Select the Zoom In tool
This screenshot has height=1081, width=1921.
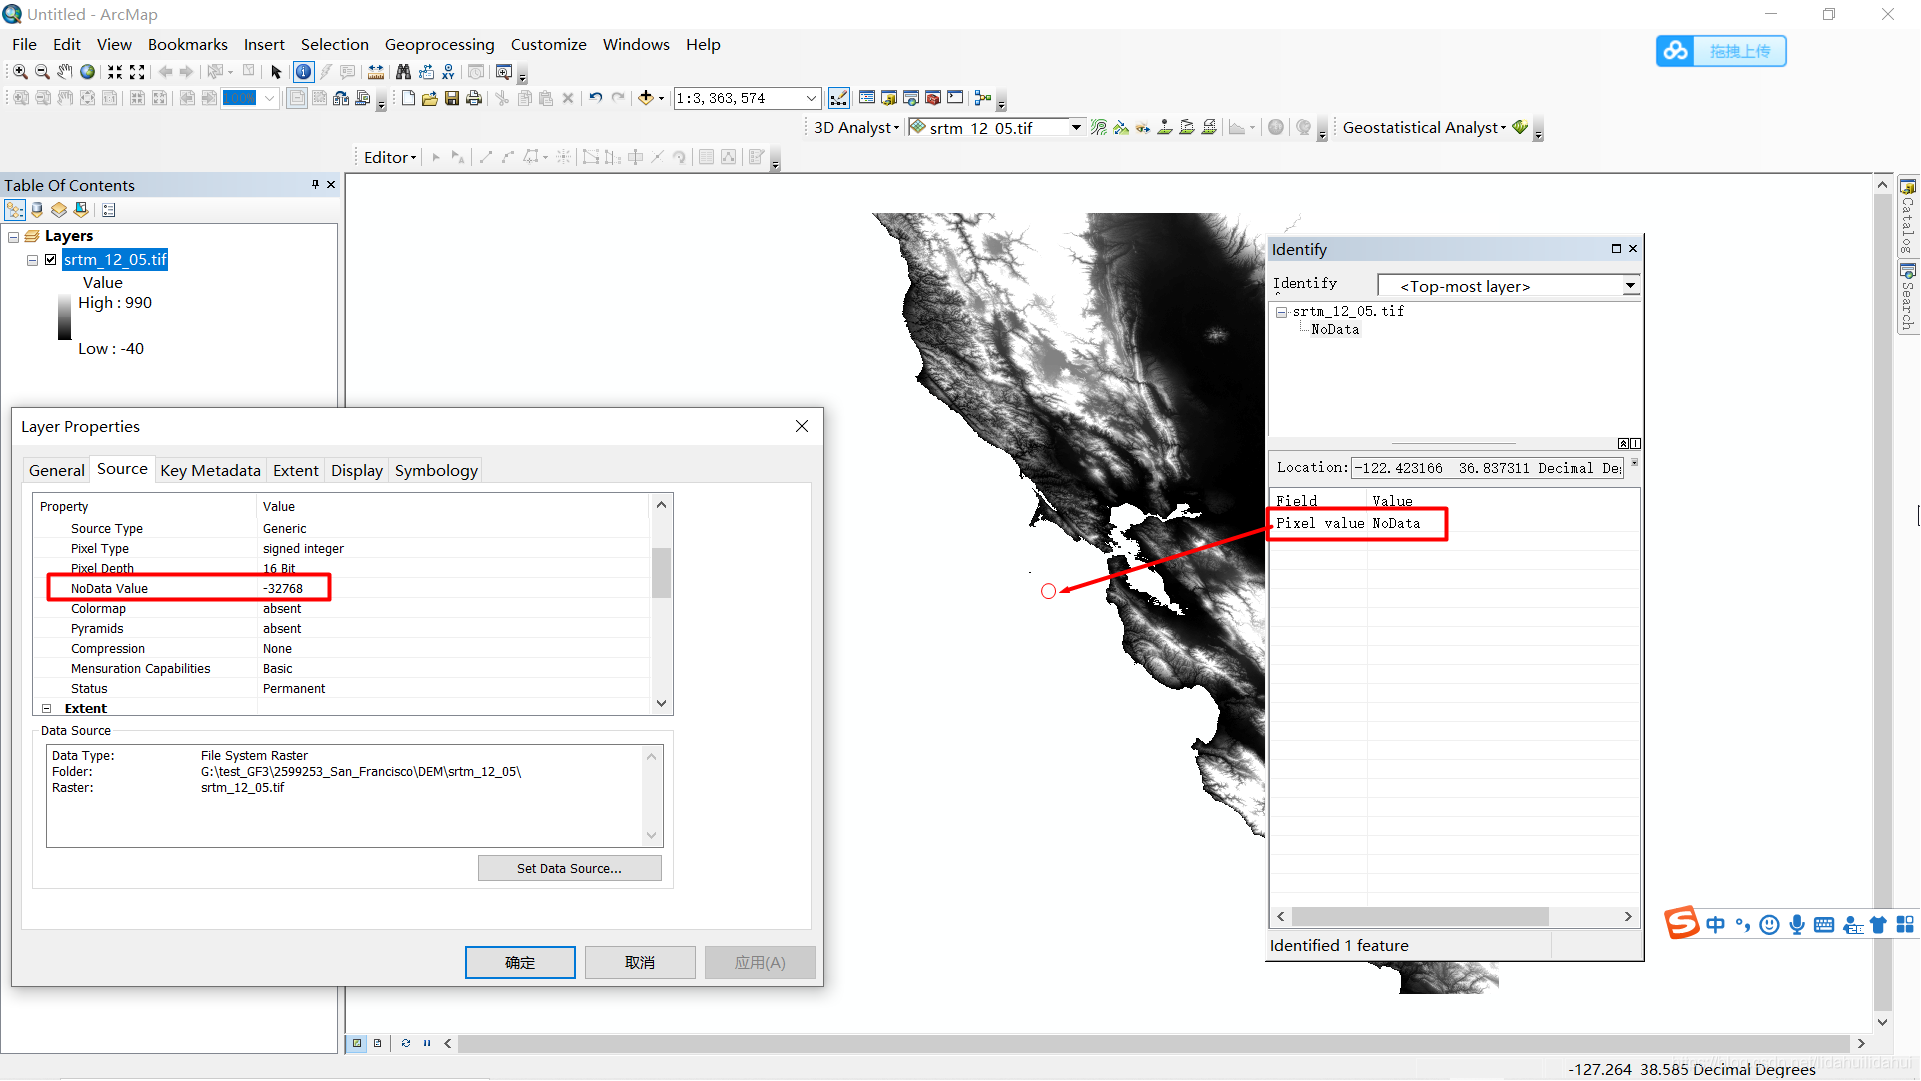[x=20, y=72]
